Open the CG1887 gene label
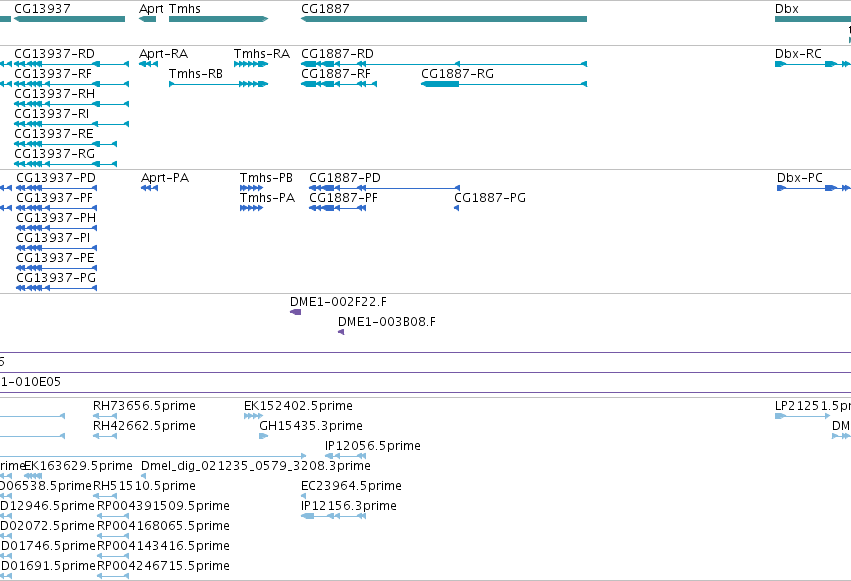The width and height of the screenshot is (851, 581). [325, 9]
